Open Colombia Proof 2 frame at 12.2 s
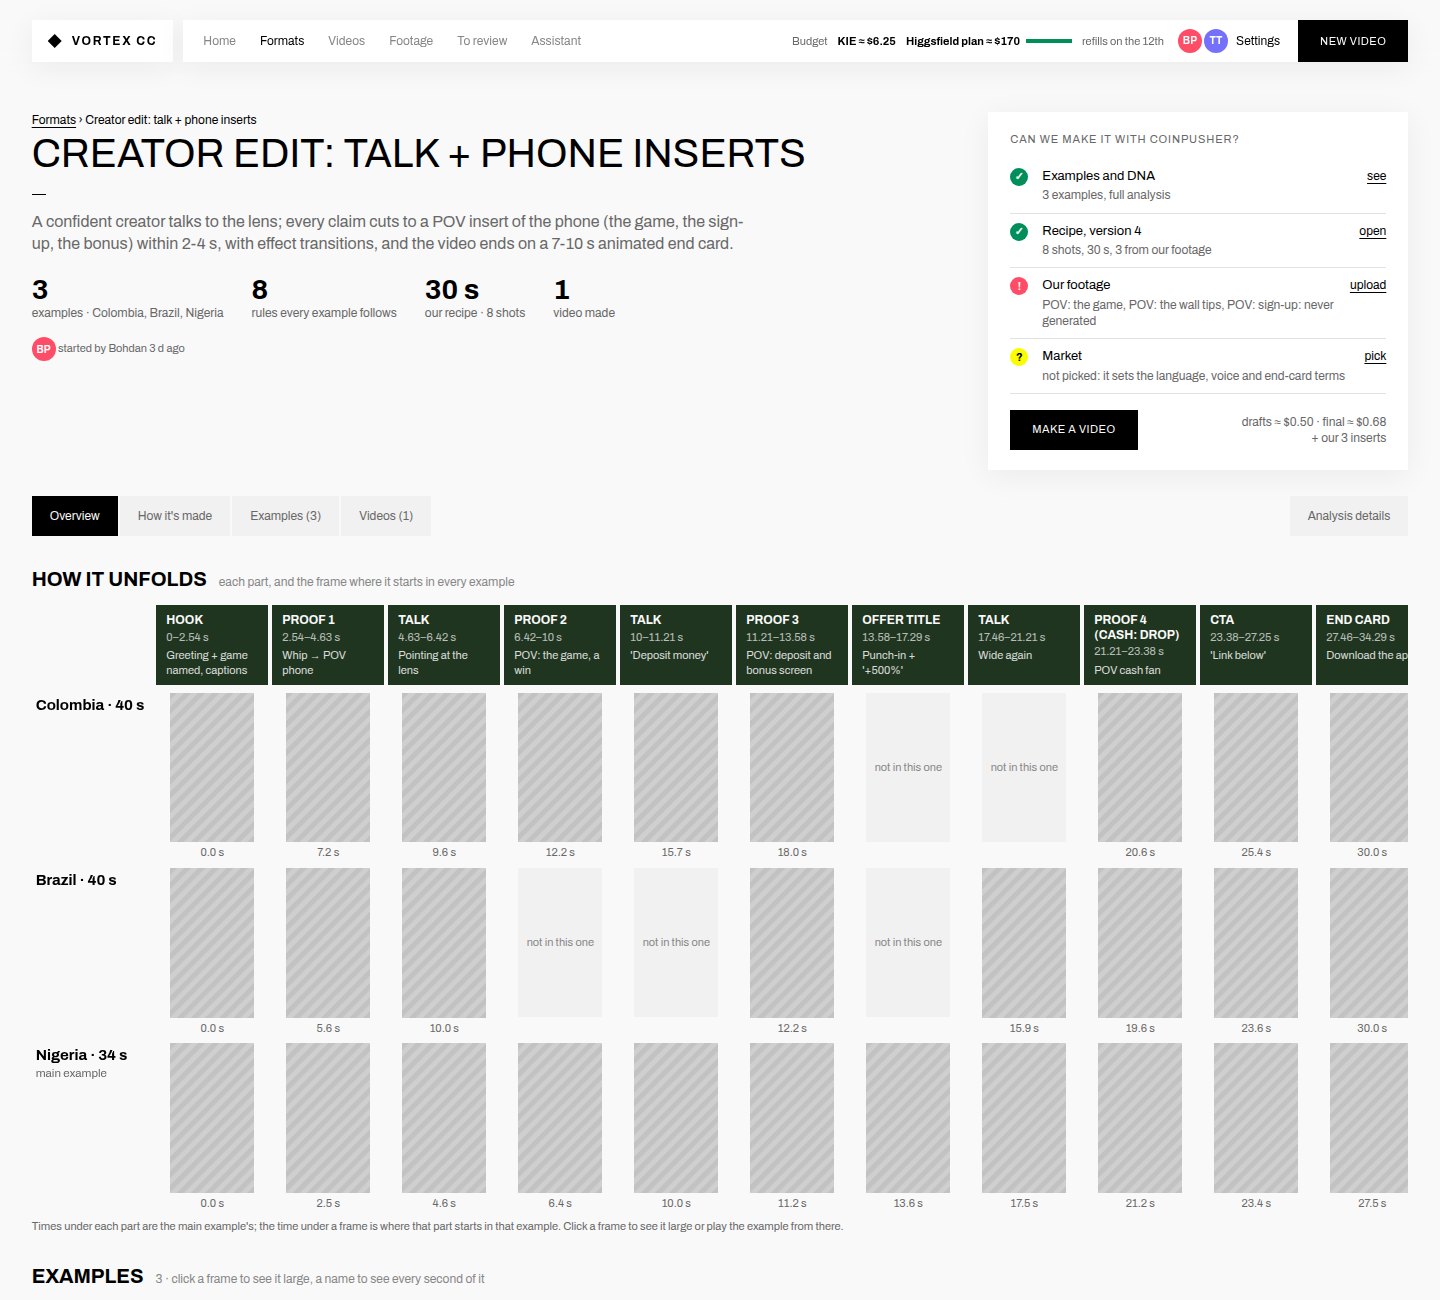 pyautogui.click(x=560, y=768)
